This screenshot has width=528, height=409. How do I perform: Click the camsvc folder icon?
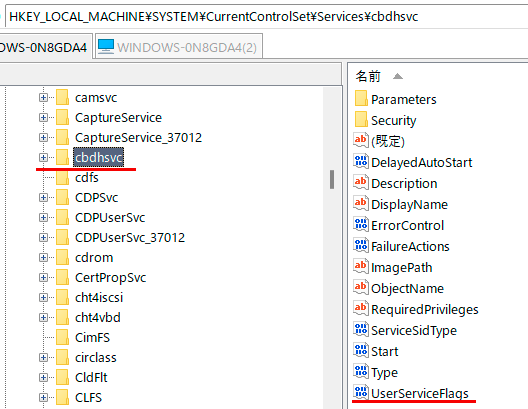pyautogui.click(x=63, y=98)
